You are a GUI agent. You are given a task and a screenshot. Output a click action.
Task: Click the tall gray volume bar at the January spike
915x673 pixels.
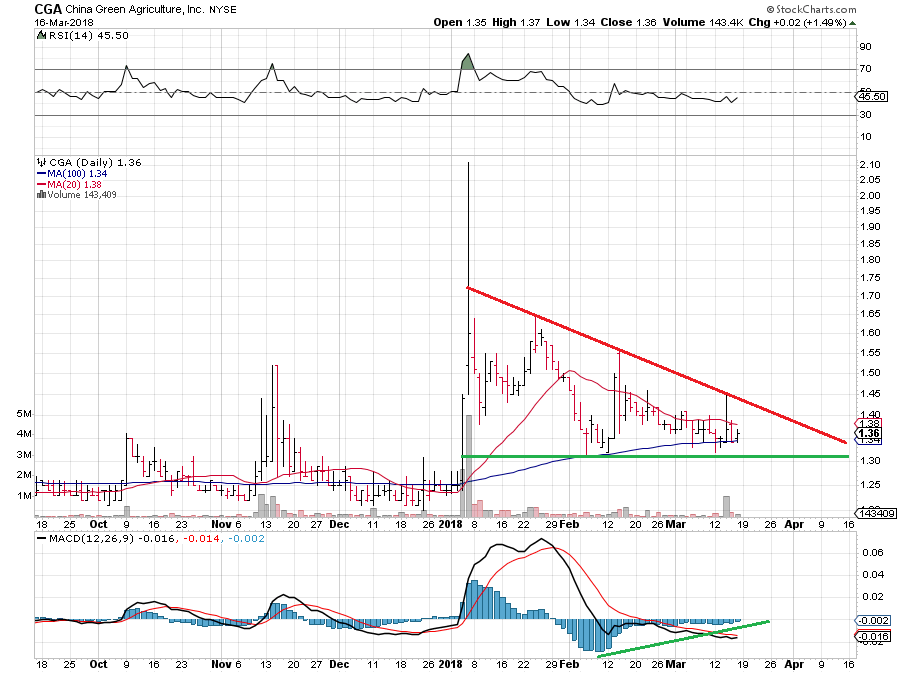click(468, 466)
